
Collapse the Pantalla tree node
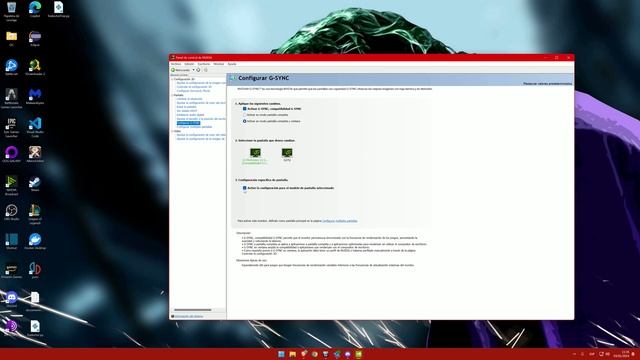click(x=172, y=95)
